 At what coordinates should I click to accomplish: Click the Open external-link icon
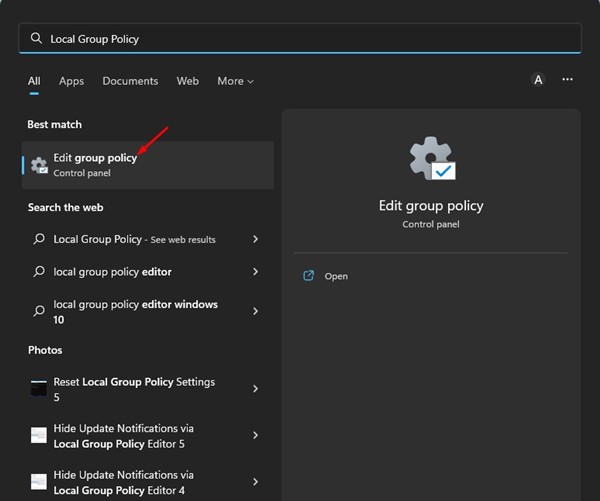point(309,276)
